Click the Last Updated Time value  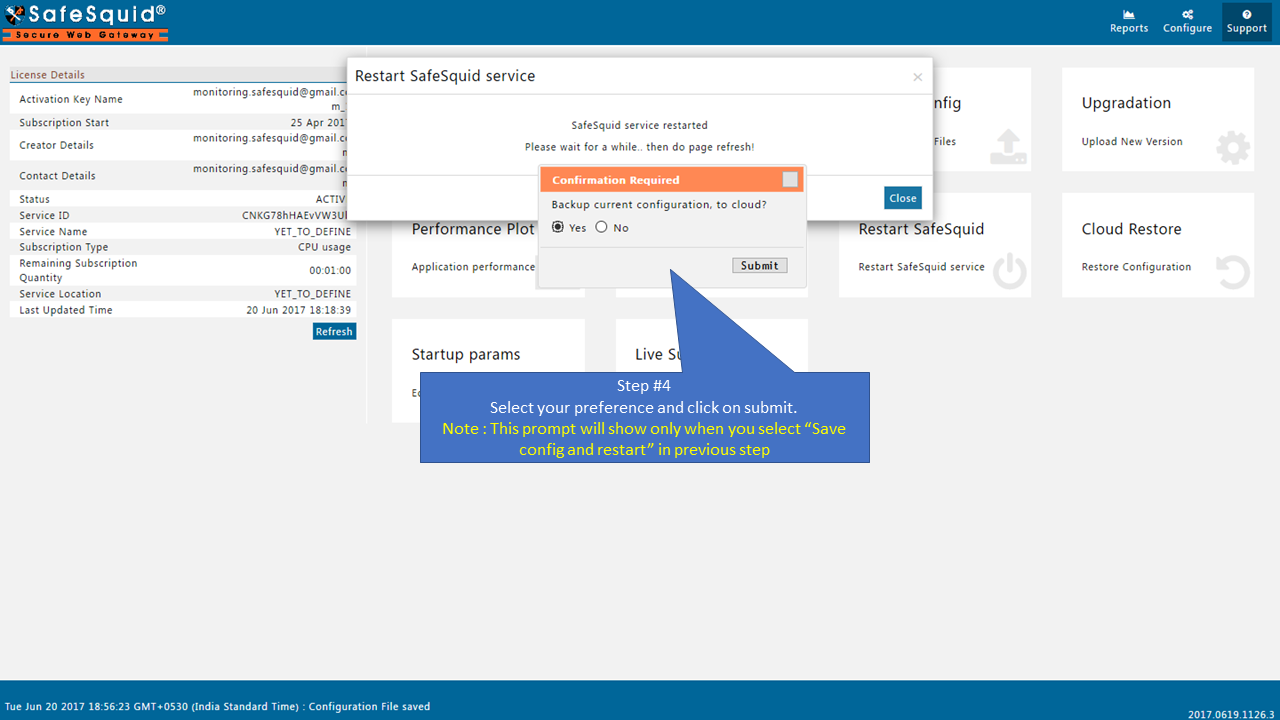click(x=299, y=310)
